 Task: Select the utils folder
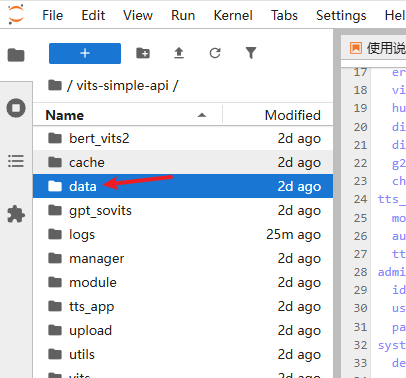(x=183, y=354)
